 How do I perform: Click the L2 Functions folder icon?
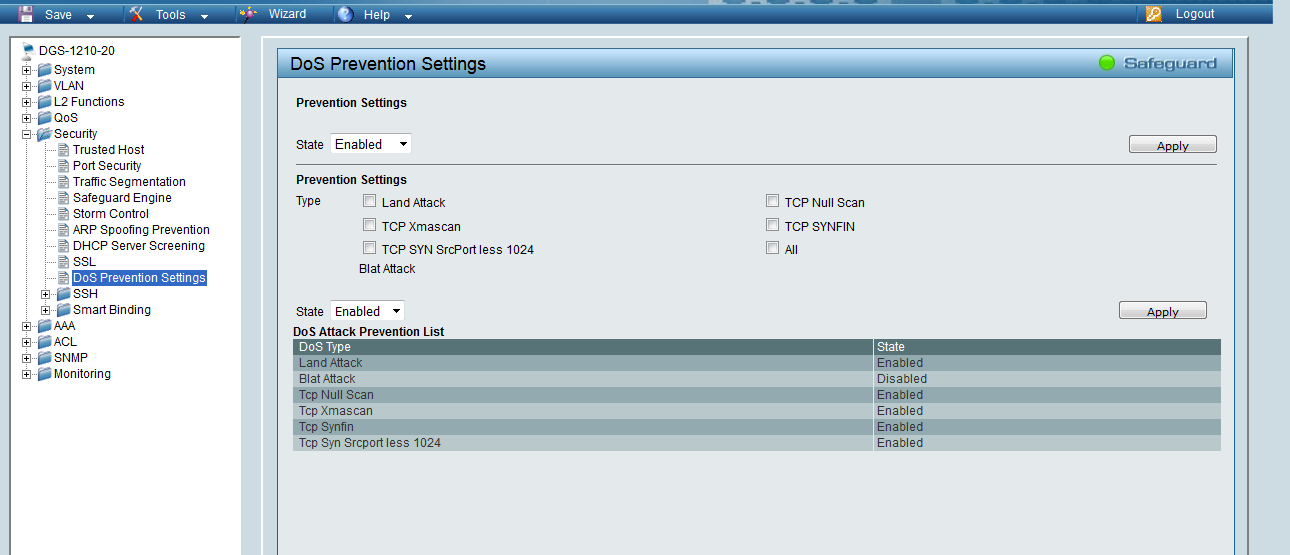coord(44,102)
